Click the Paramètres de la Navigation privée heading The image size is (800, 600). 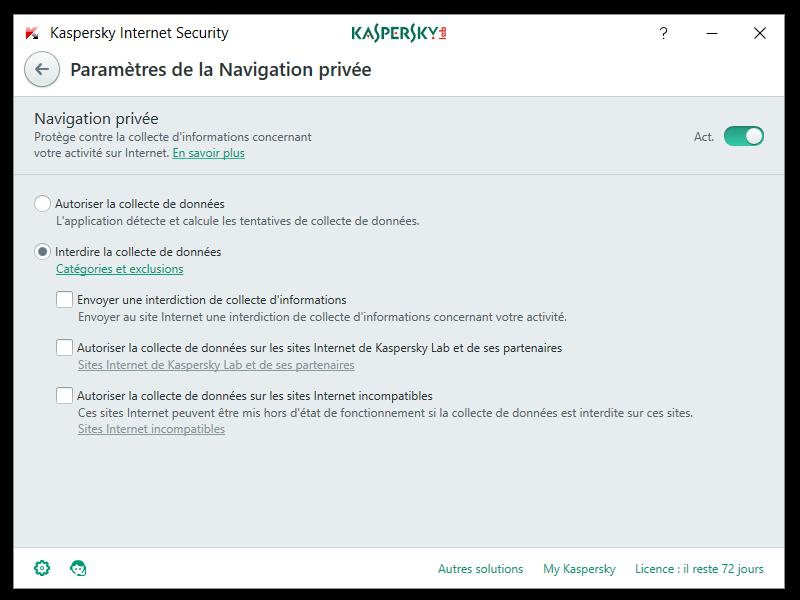(x=220, y=70)
